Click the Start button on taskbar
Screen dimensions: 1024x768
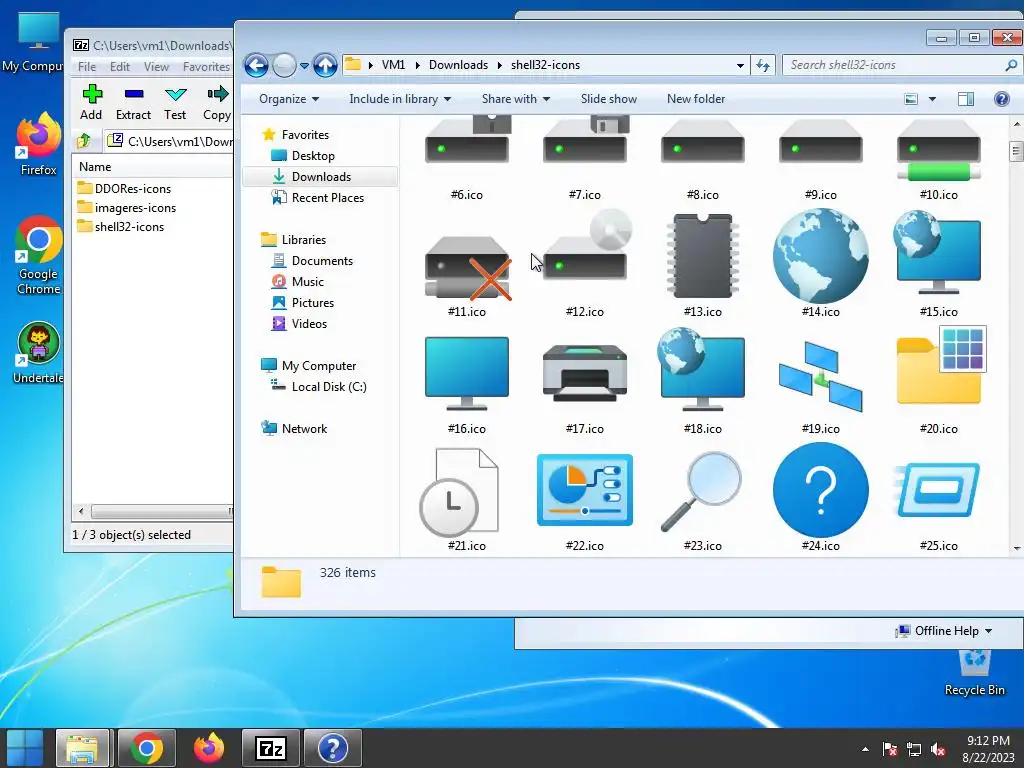(25, 748)
